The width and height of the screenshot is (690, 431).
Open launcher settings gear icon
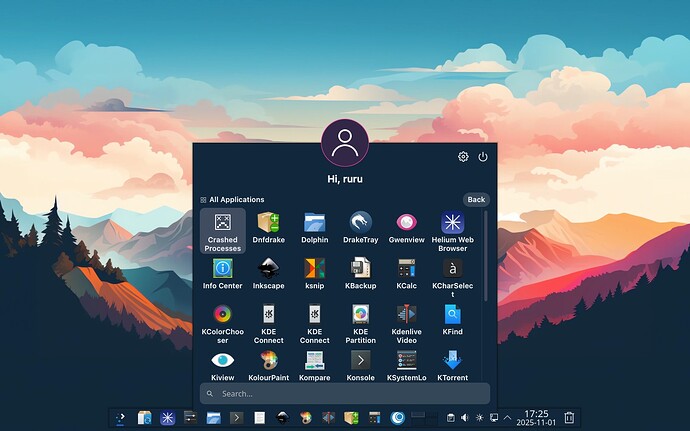click(463, 157)
